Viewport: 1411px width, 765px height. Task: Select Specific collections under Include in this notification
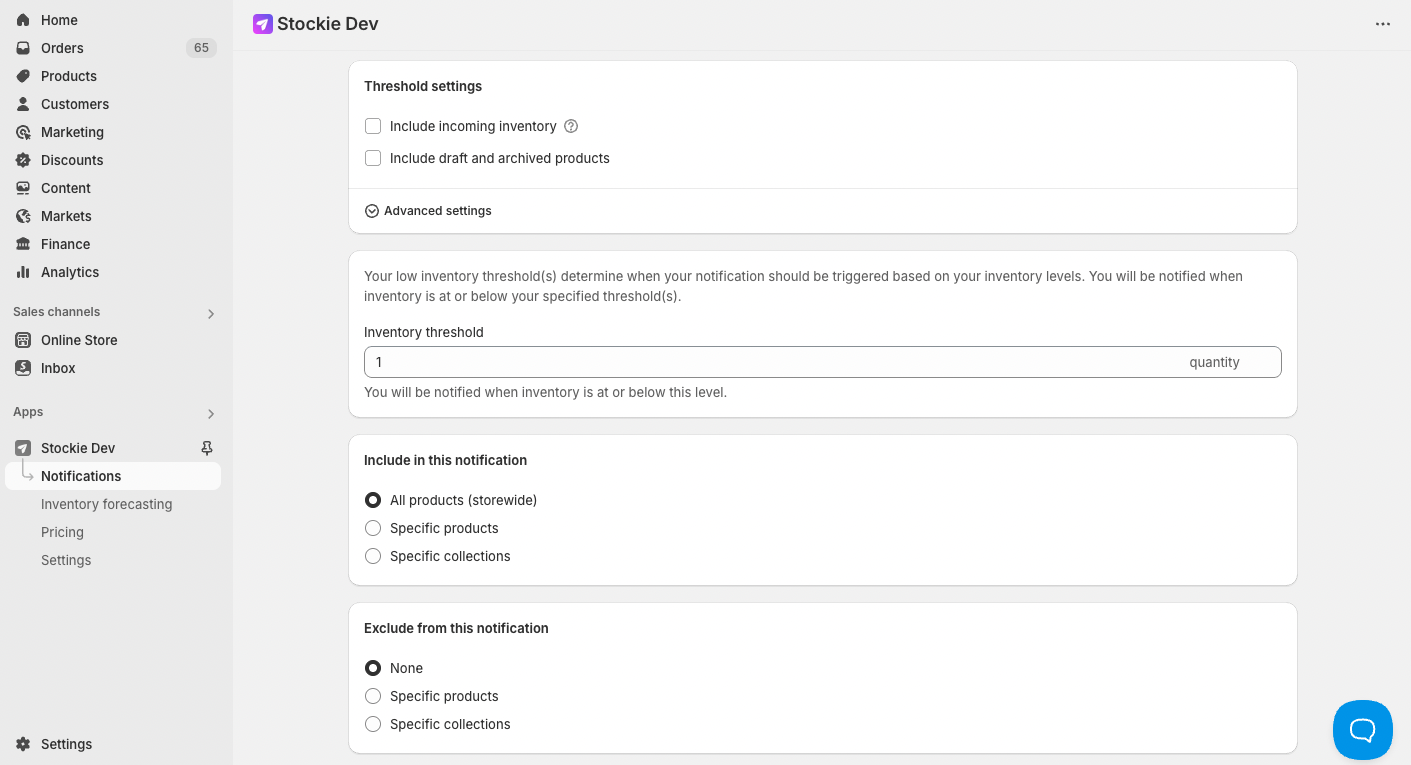coord(373,556)
